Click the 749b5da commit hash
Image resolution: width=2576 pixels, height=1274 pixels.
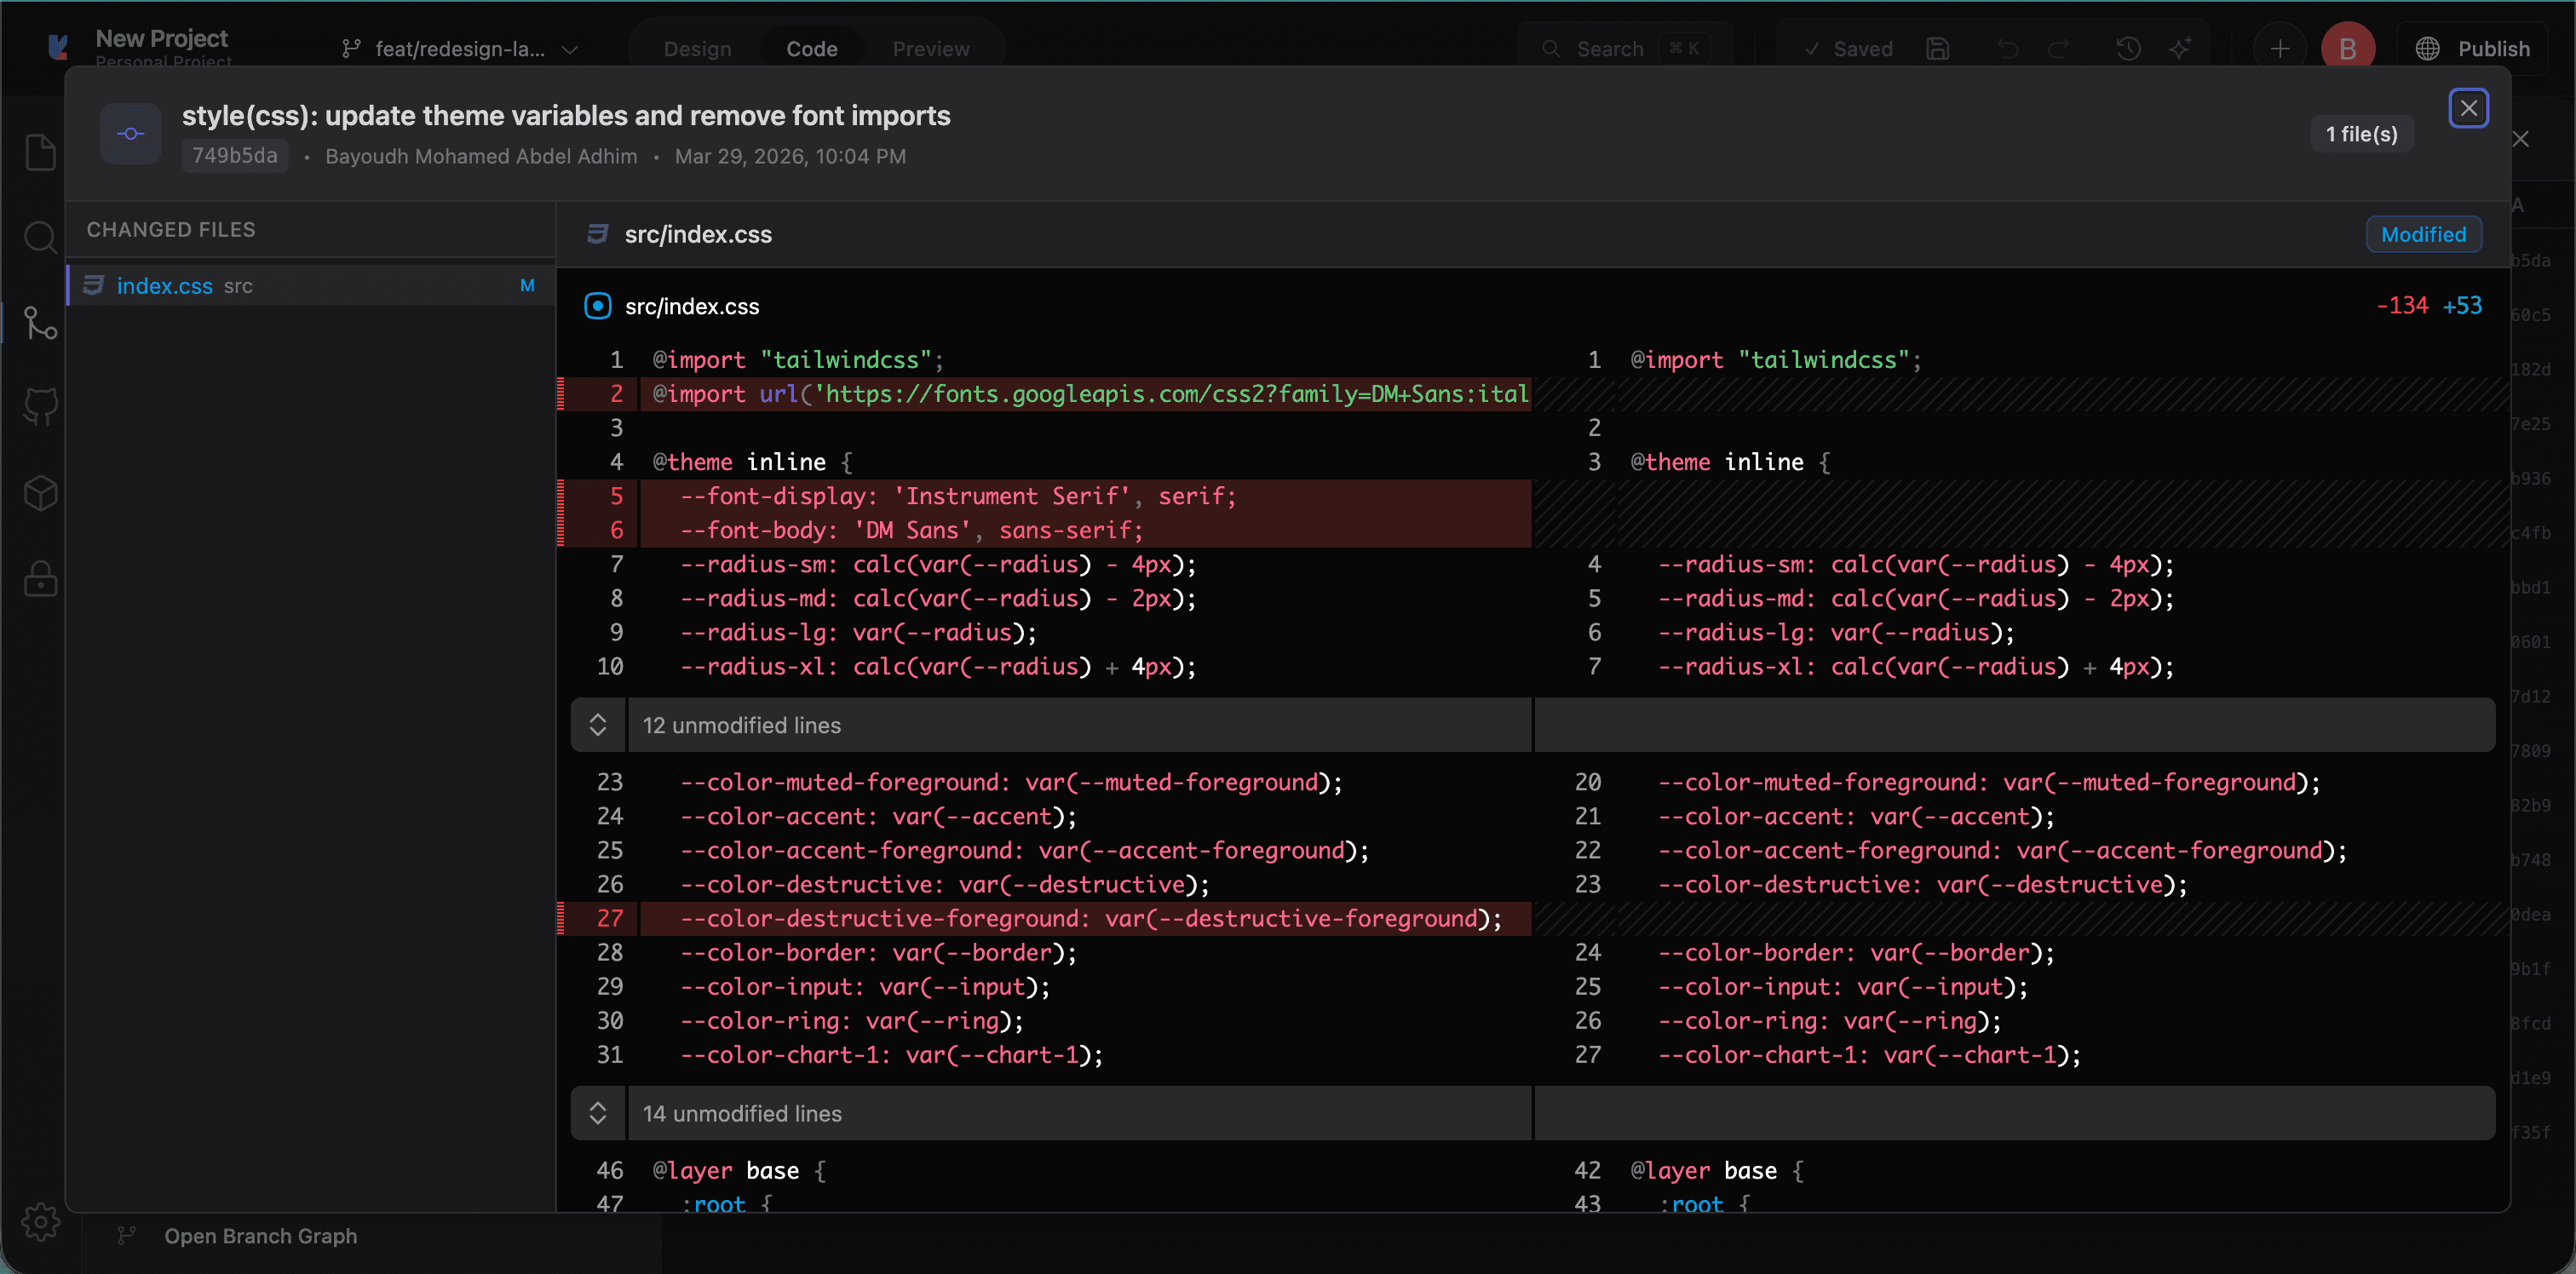point(235,155)
